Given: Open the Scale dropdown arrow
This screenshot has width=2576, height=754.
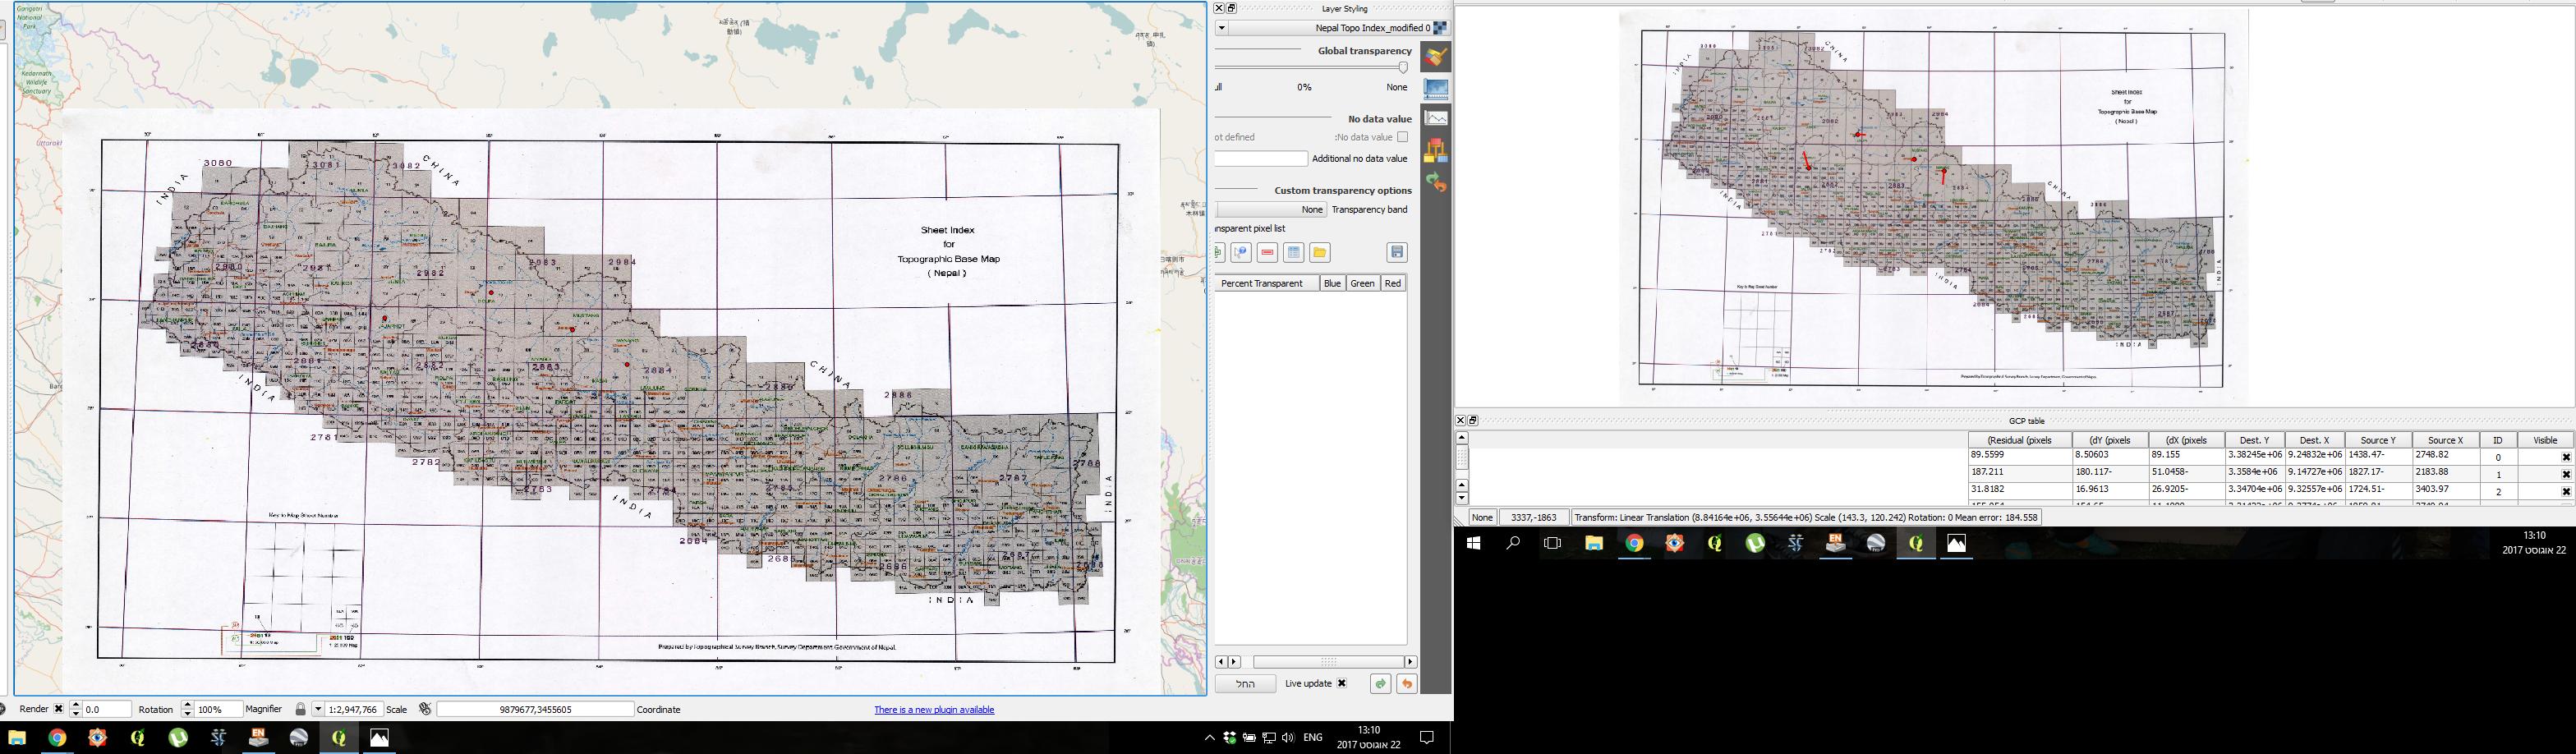Looking at the screenshot, I should pyautogui.click(x=318, y=709).
